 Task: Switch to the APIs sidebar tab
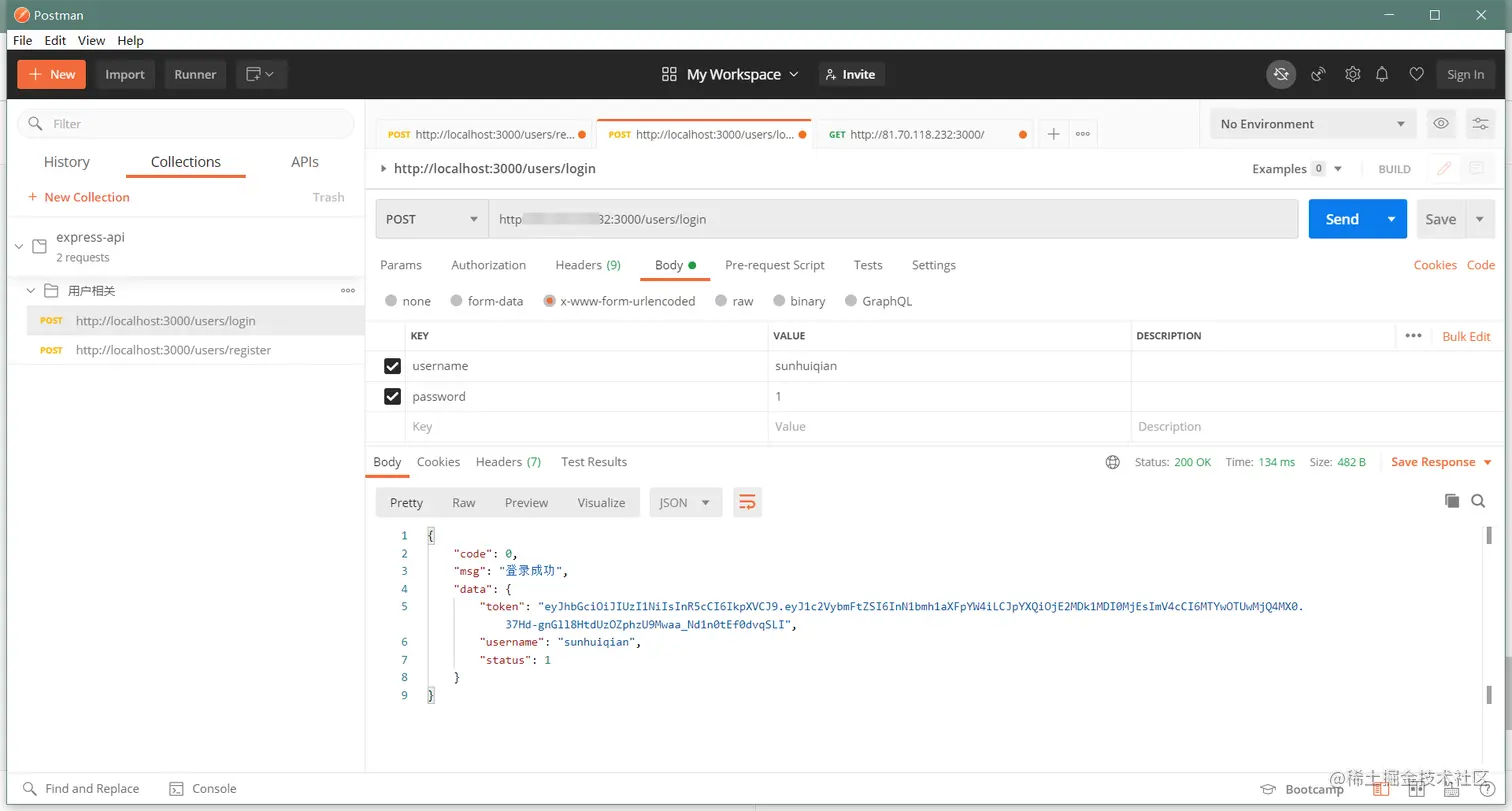click(x=305, y=162)
